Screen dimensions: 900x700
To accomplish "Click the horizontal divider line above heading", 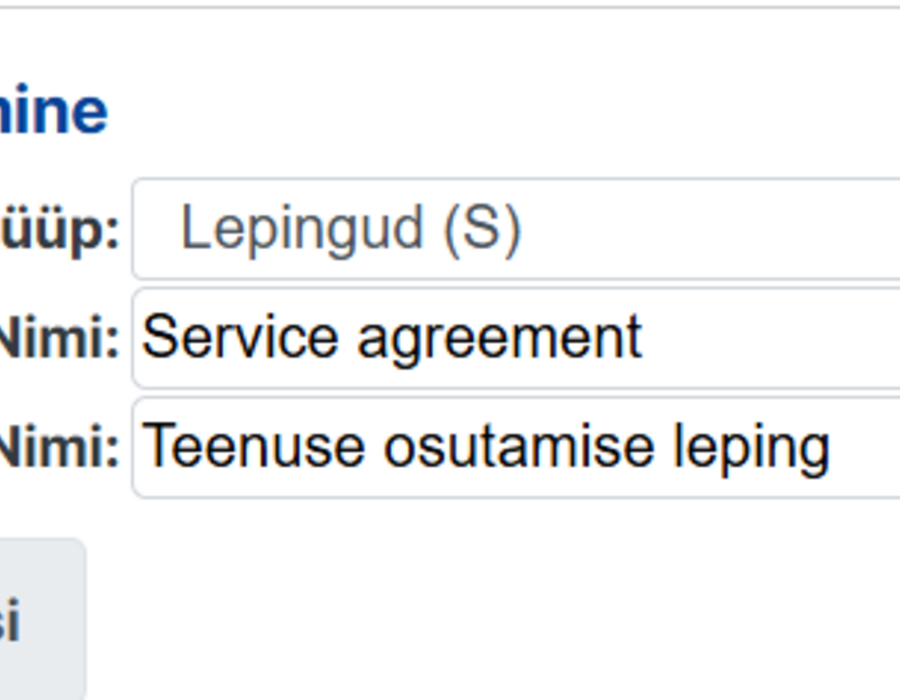I will [x=450, y=7].
